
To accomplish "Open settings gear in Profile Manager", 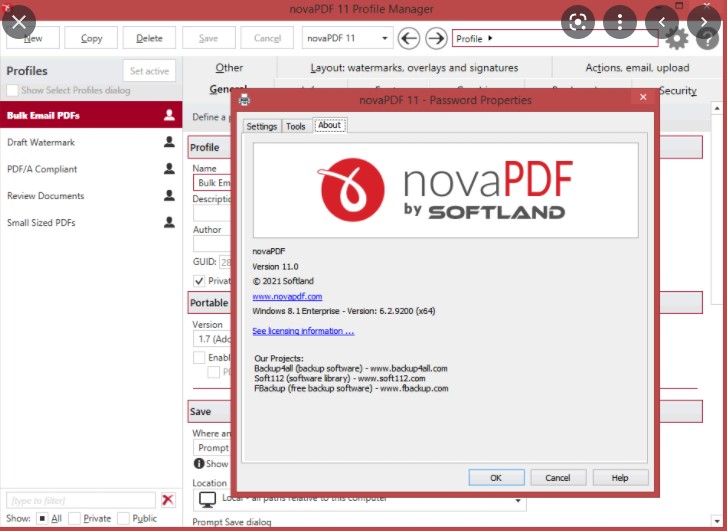I will pos(677,39).
